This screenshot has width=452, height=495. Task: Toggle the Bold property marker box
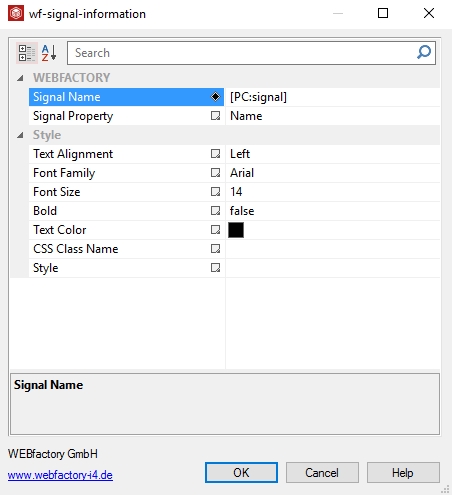(215, 211)
